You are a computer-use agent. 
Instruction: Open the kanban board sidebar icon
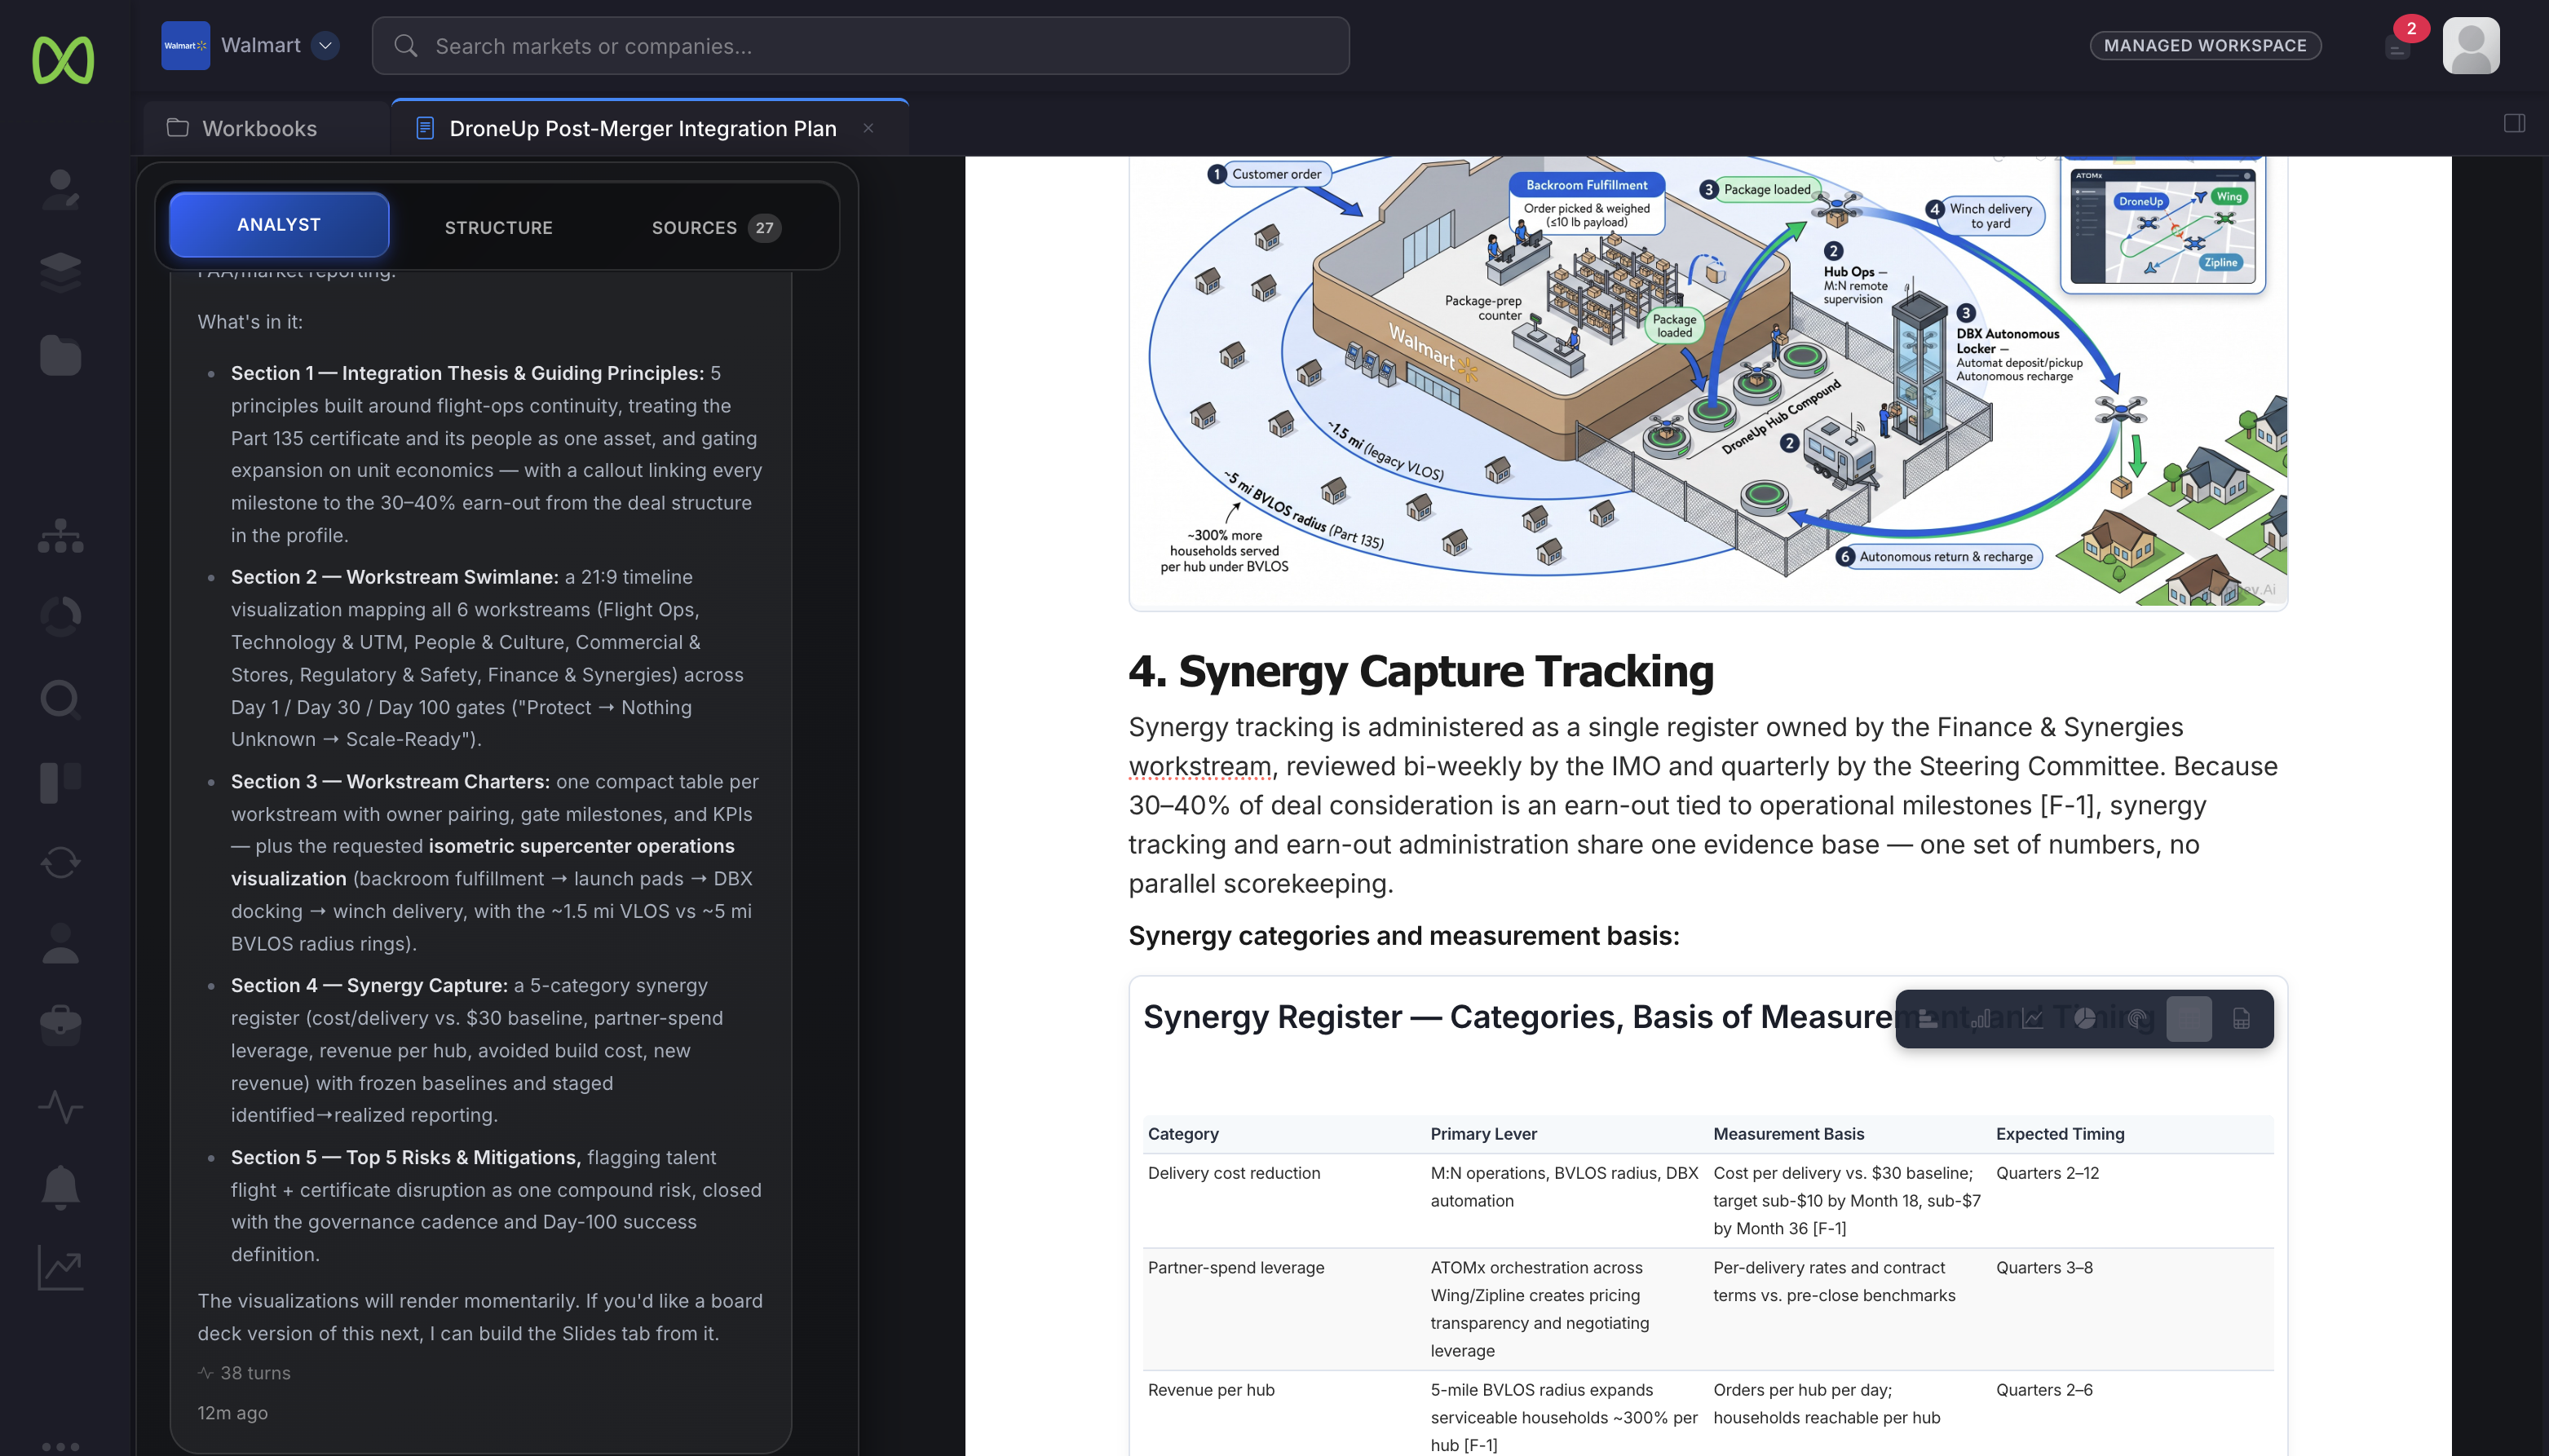tap(61, 782)
